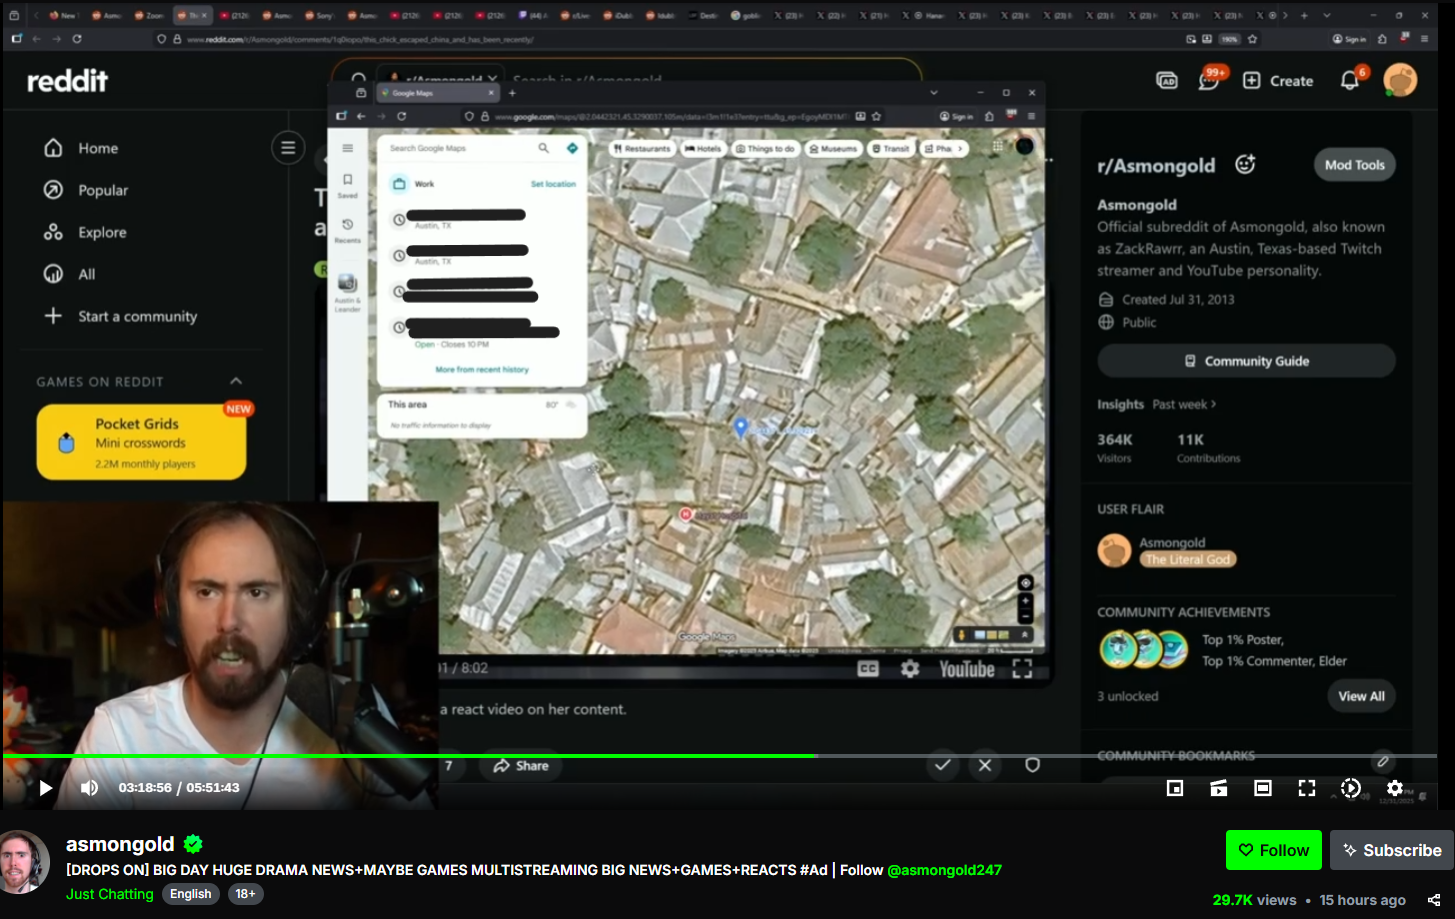Select the Transit filter chip on map
Screen dimensions: 1455x919
(891, 148)
